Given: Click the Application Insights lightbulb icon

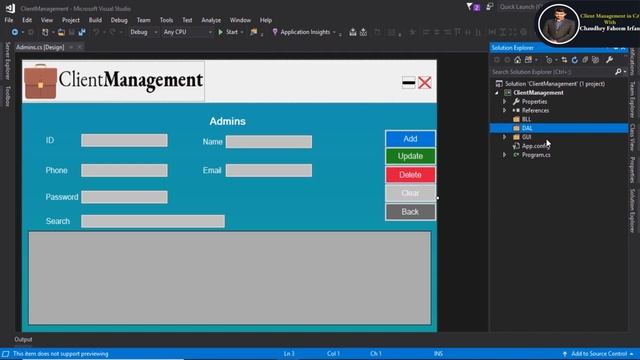Looking at the screenshot, I should (275, 32).
